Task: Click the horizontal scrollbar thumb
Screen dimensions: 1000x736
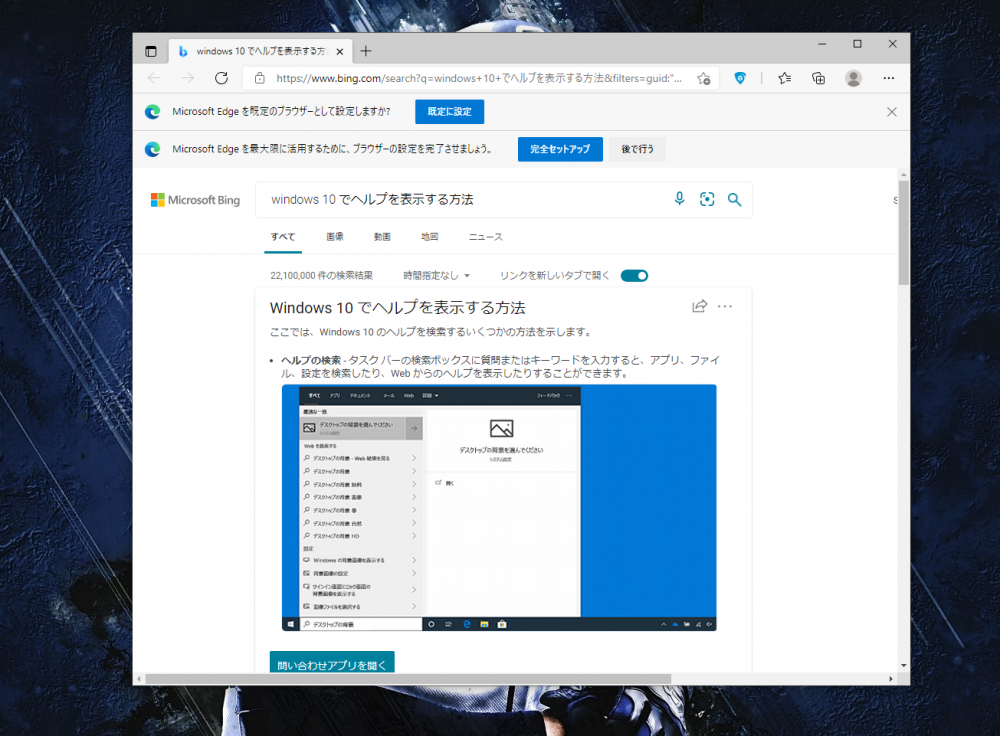Action: [408, 679]
